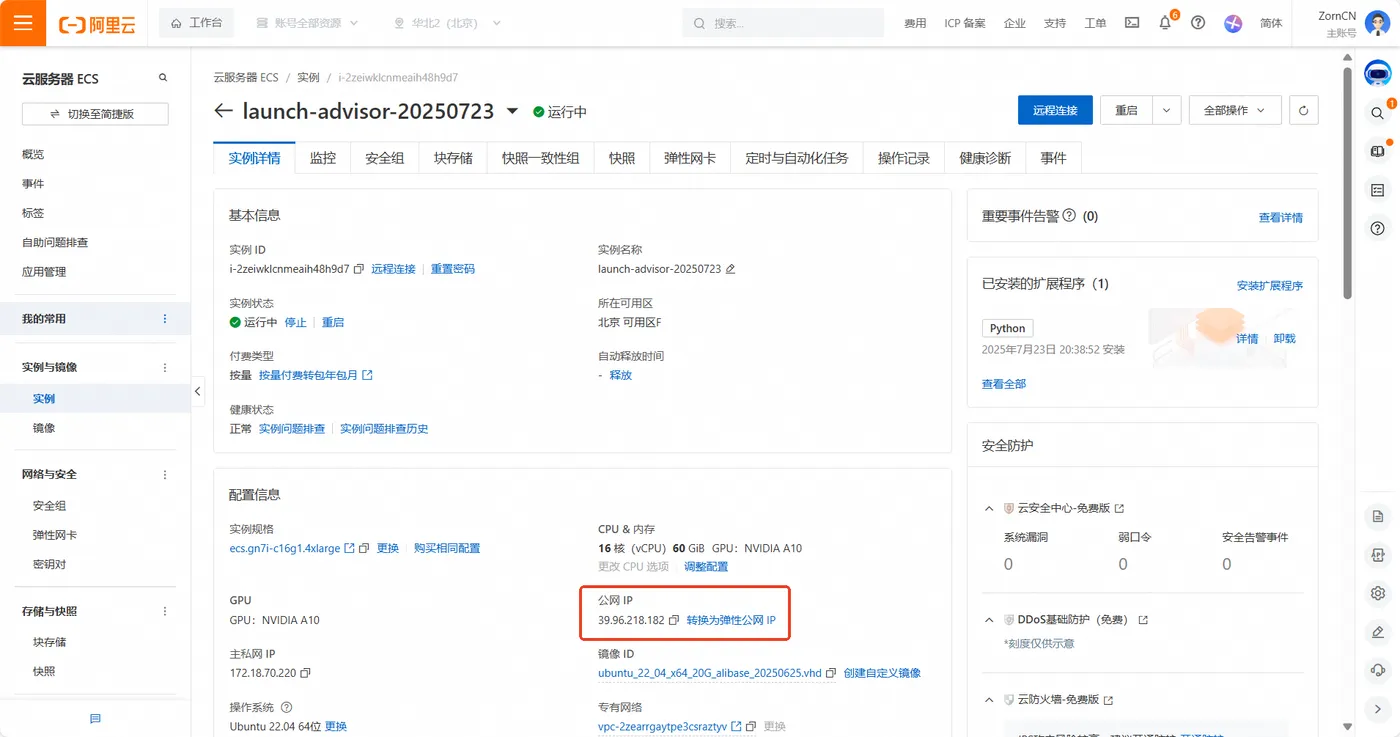
Task: Collapse the 云防火墙-免费版 section
Action: coord(989,700)
